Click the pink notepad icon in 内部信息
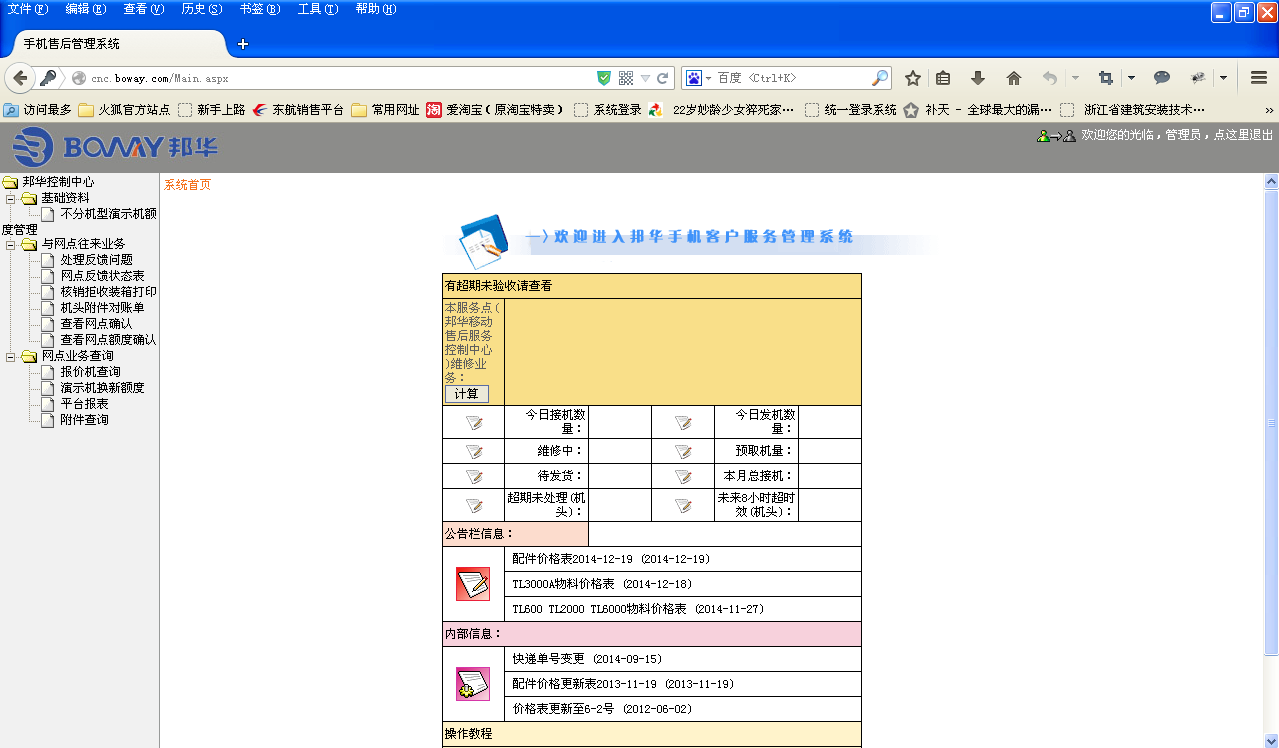Screen dimensions: 1279x748 (x=473, y=684)
